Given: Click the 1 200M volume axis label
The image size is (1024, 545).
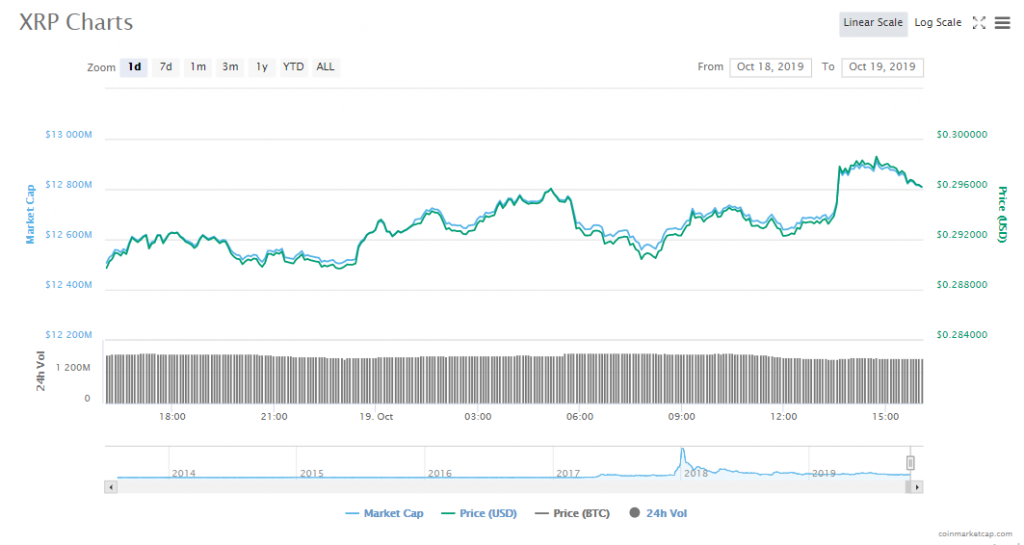Looking at the screenshot, I should coord(73,367).
